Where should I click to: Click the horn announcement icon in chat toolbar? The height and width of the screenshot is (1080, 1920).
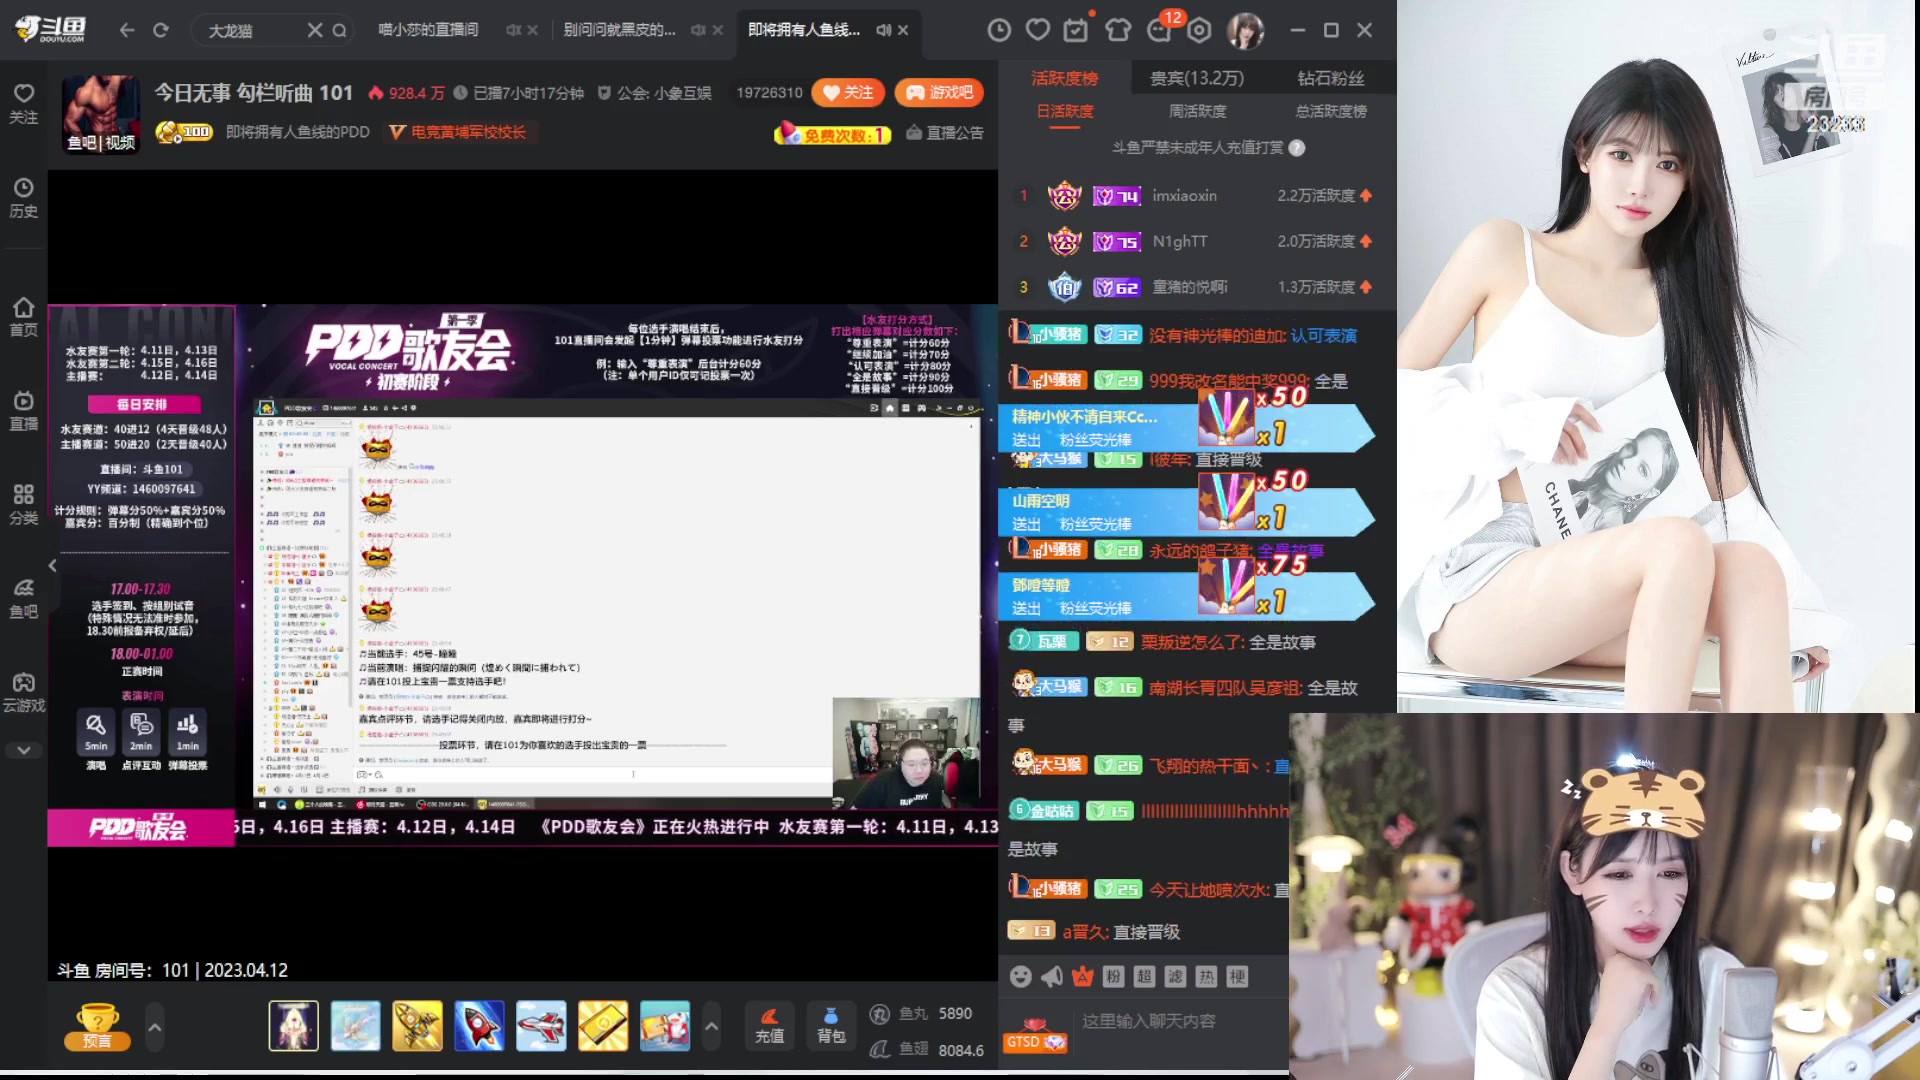coord(1051,977)
